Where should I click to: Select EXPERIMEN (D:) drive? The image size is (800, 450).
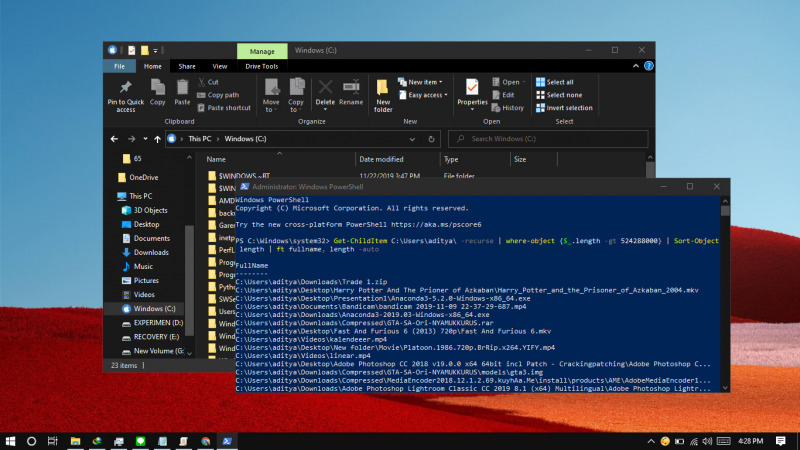click(x=153, y=323)
